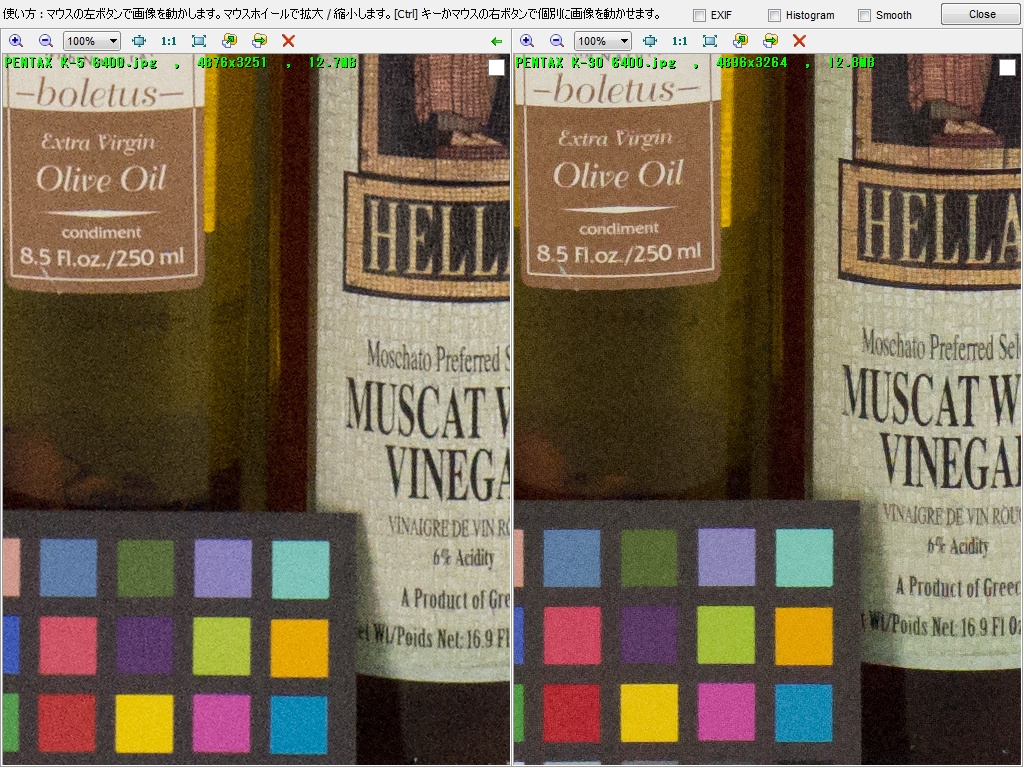Viewport: 1024px width, 768px height.
Task: Click the '12.7MB' file size text
Action: pos(332,63)
